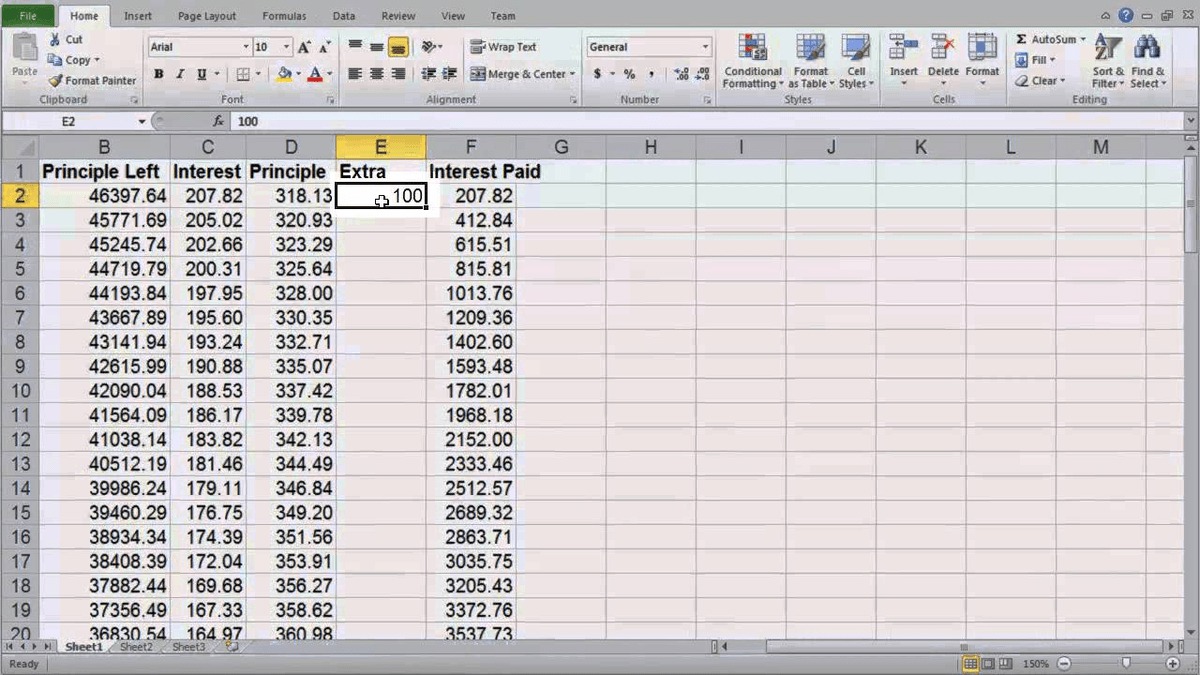Toggle bold formatting
The height and width of the screenshot is (675, 1200).
[x=159, y=74]
